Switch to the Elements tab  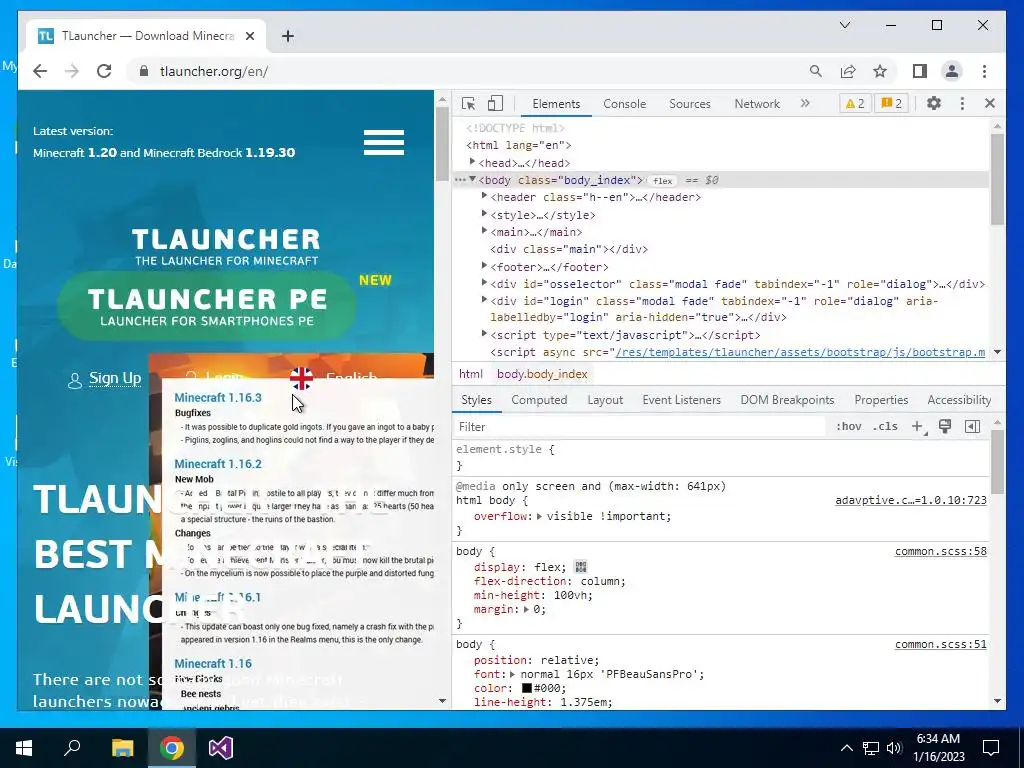pos(556,104)
